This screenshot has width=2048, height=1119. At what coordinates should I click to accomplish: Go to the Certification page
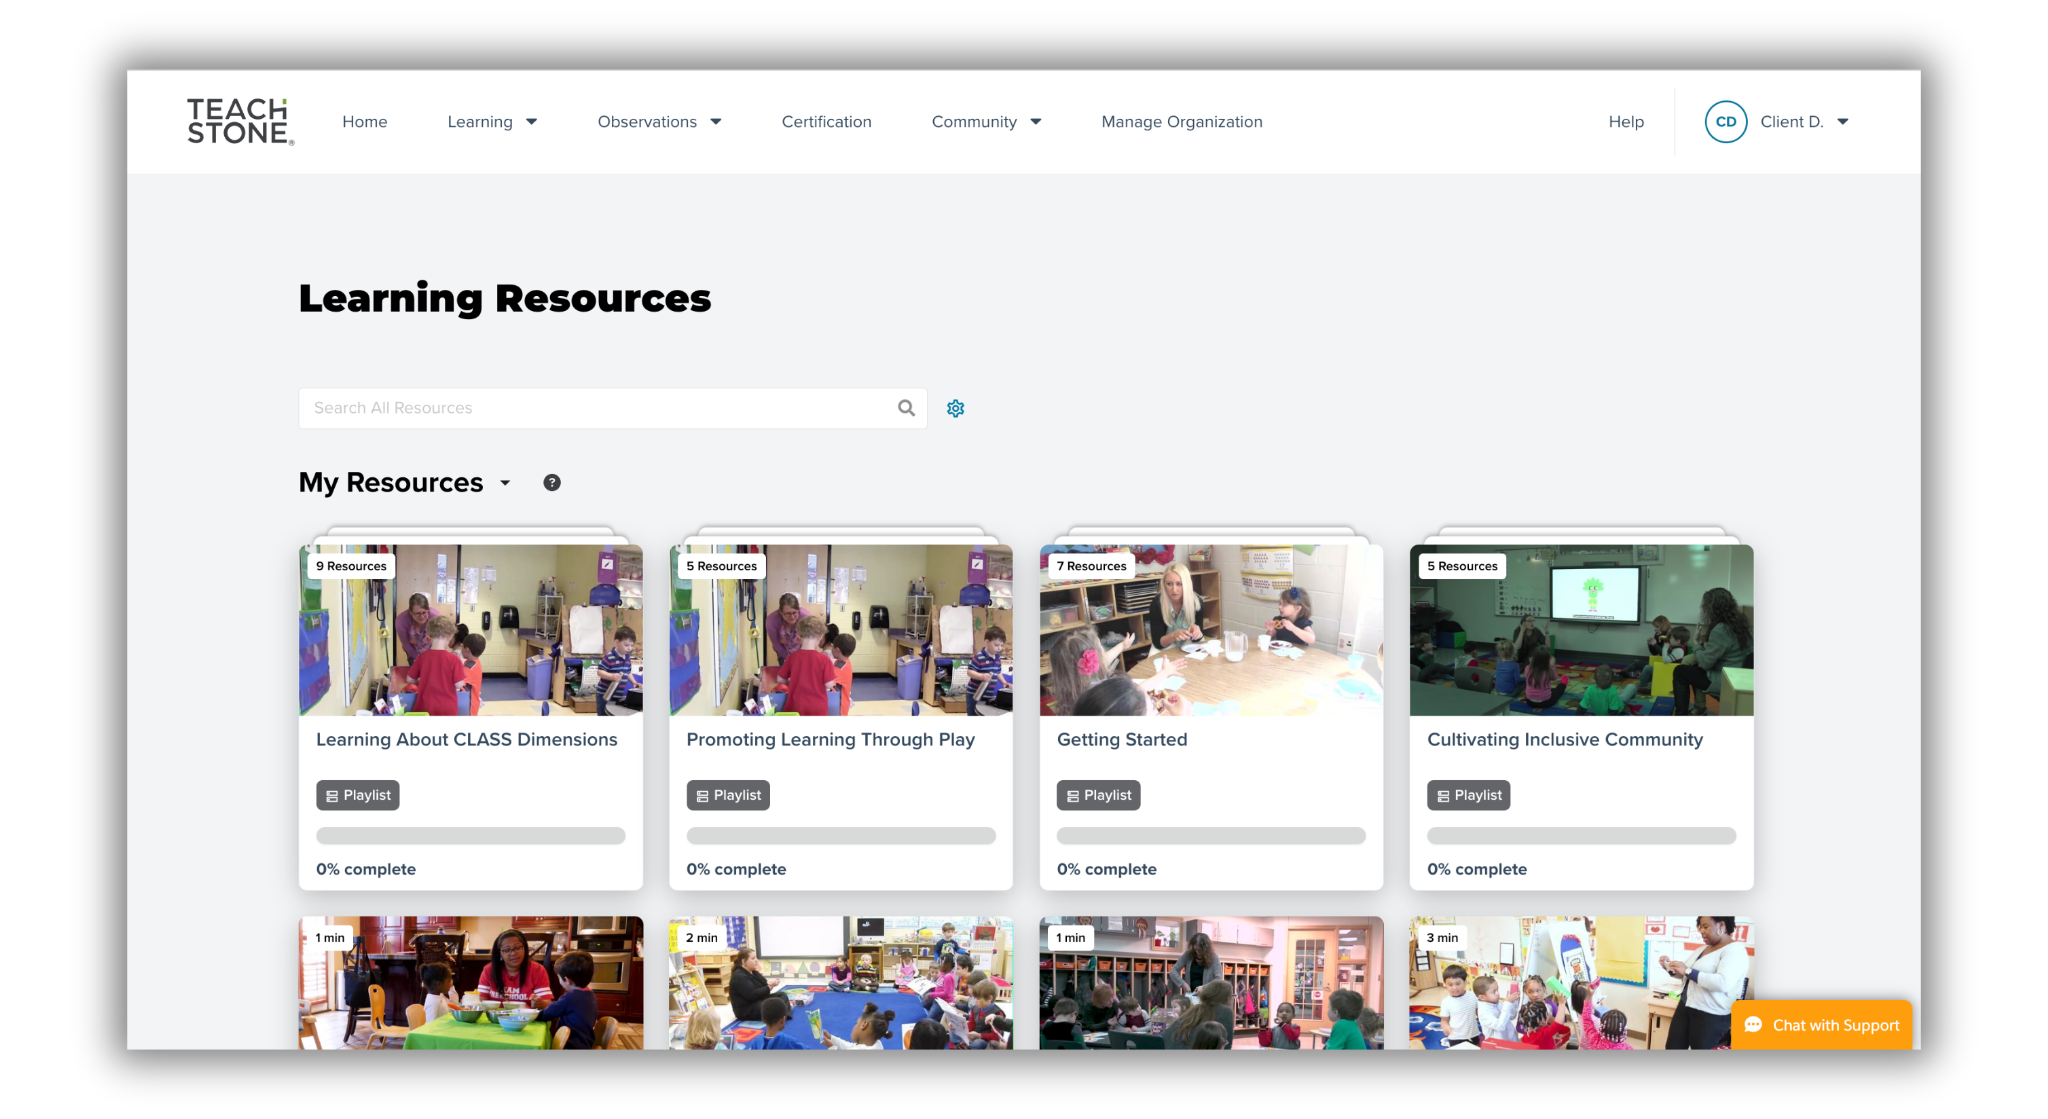826,122
